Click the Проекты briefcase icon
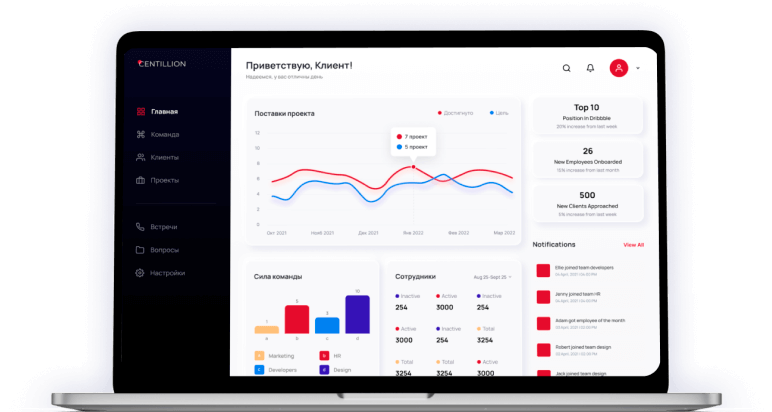The width and height of the screenshot is (772, 412). coord(141,180)
